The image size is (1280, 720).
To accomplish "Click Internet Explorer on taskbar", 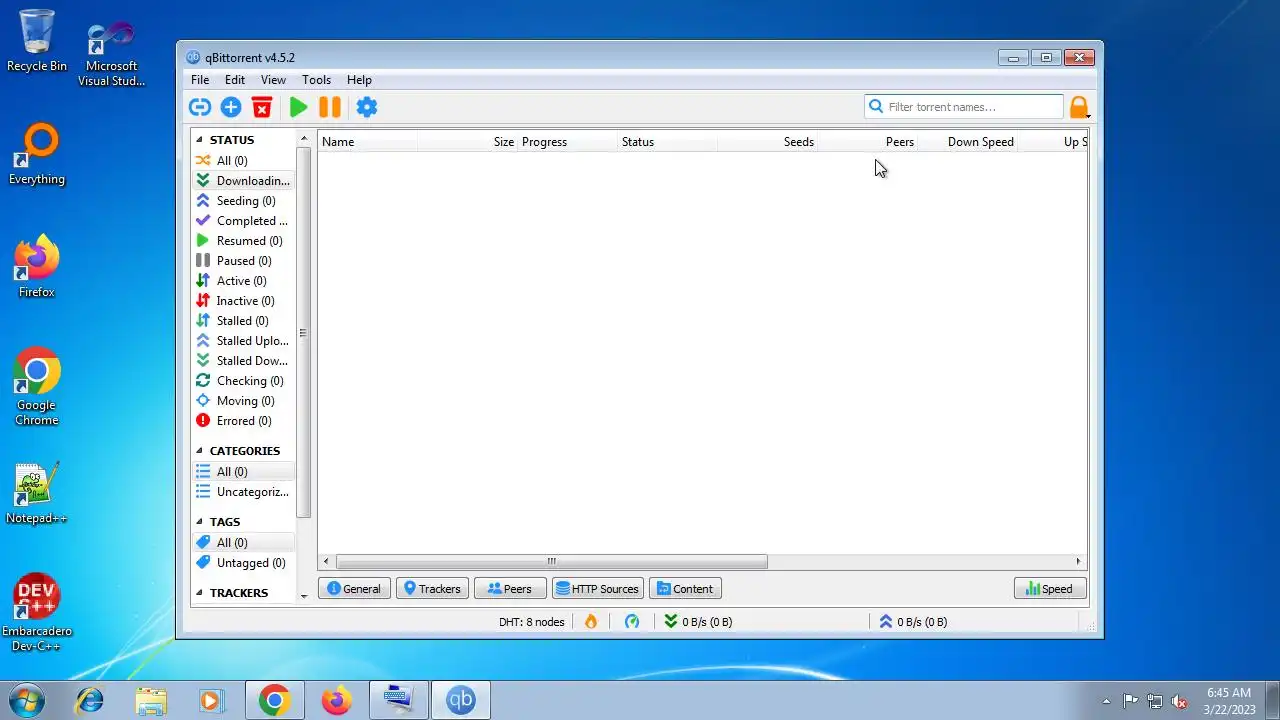I will pos(90,701).
